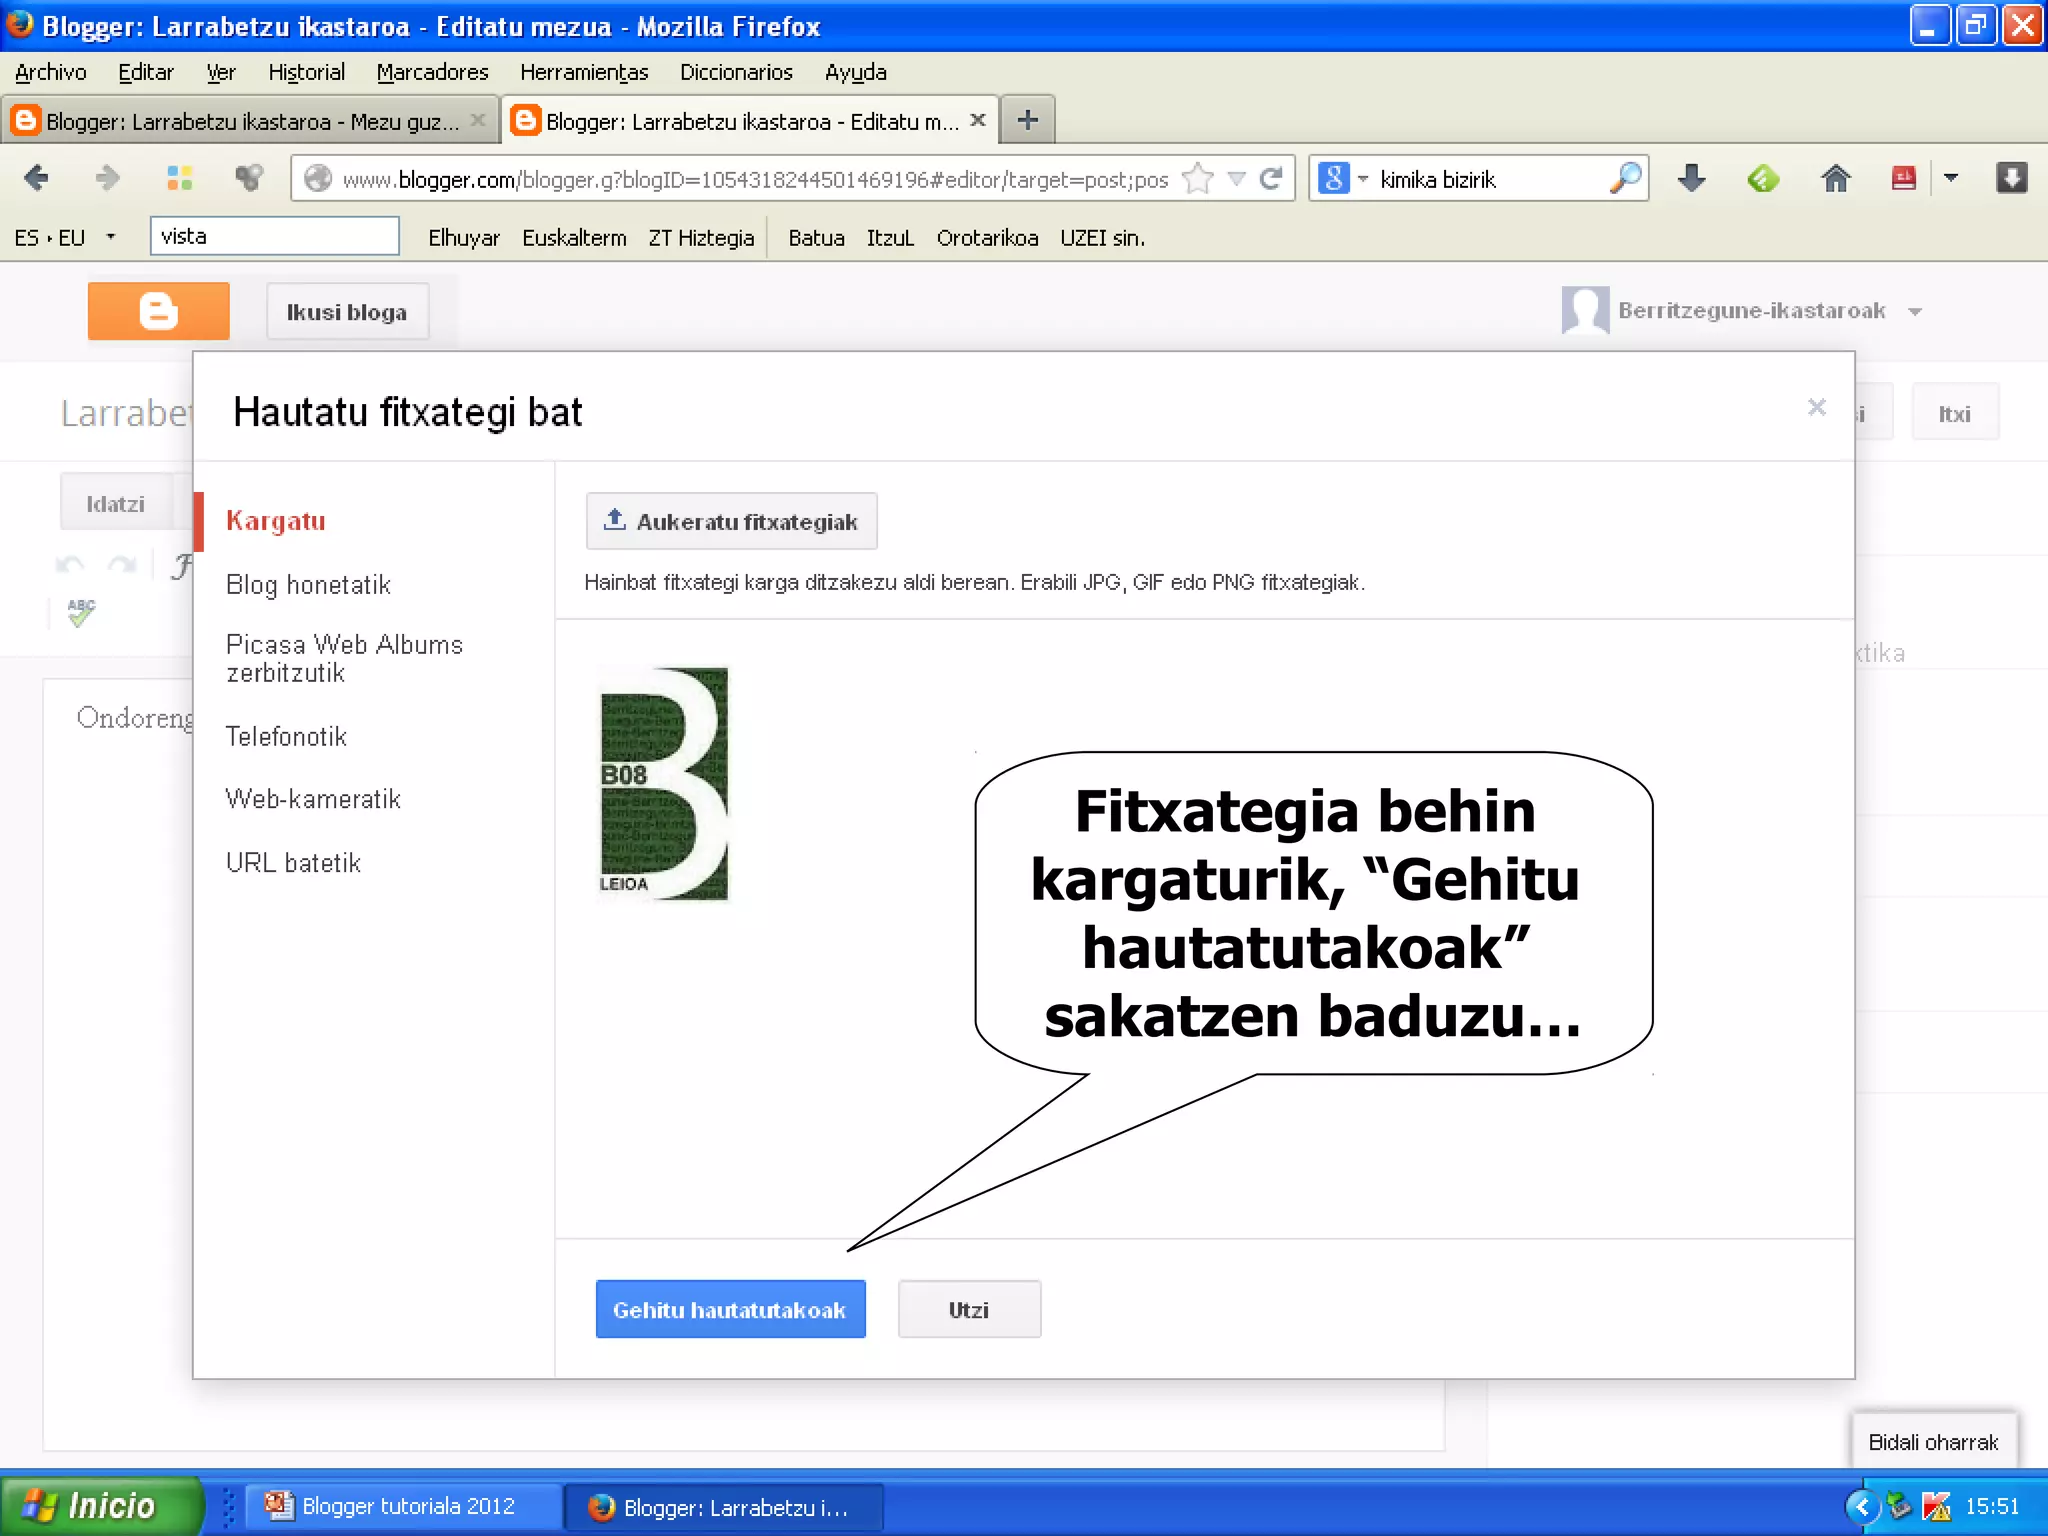
Task: Open the ES EU language dropdown
Action: [x=111, y=237]
